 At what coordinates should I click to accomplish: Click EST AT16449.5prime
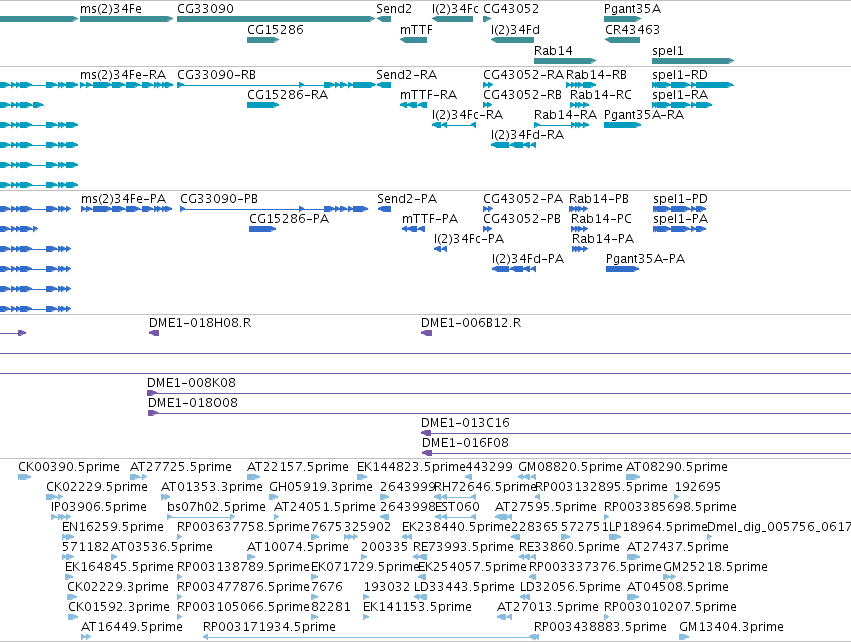131,627
